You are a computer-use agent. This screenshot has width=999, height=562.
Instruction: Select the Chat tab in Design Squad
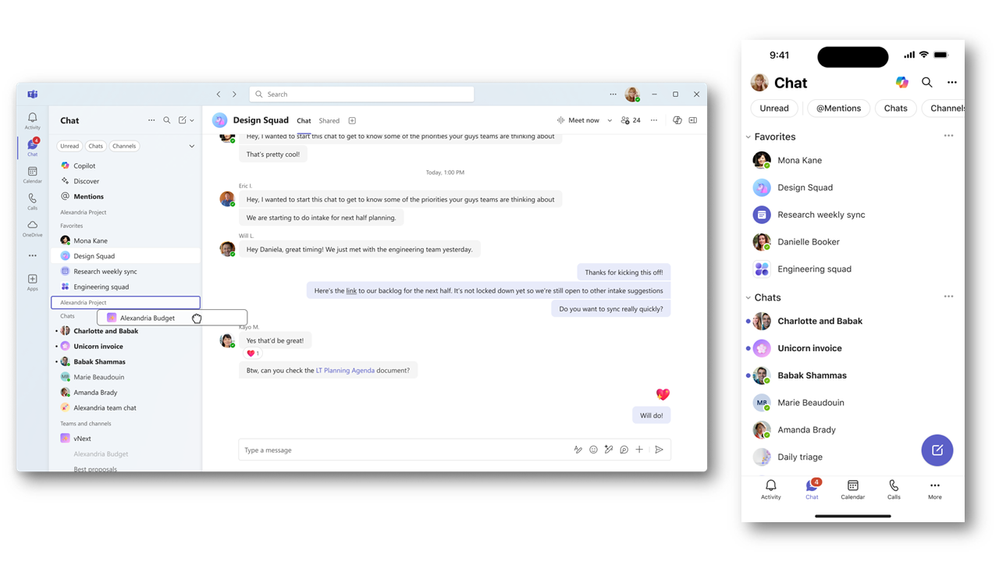[x=304, y=120]
